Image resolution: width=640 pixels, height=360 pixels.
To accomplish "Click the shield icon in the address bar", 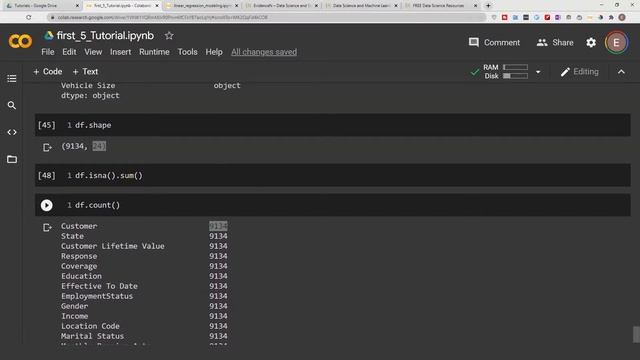I will coord(494,18).
